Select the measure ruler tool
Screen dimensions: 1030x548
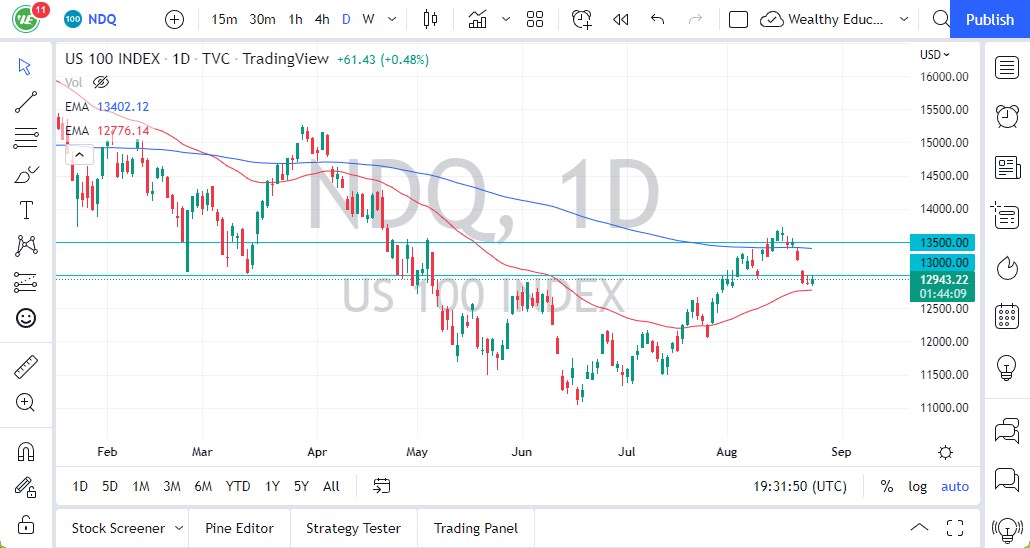(x=26, y=367)
